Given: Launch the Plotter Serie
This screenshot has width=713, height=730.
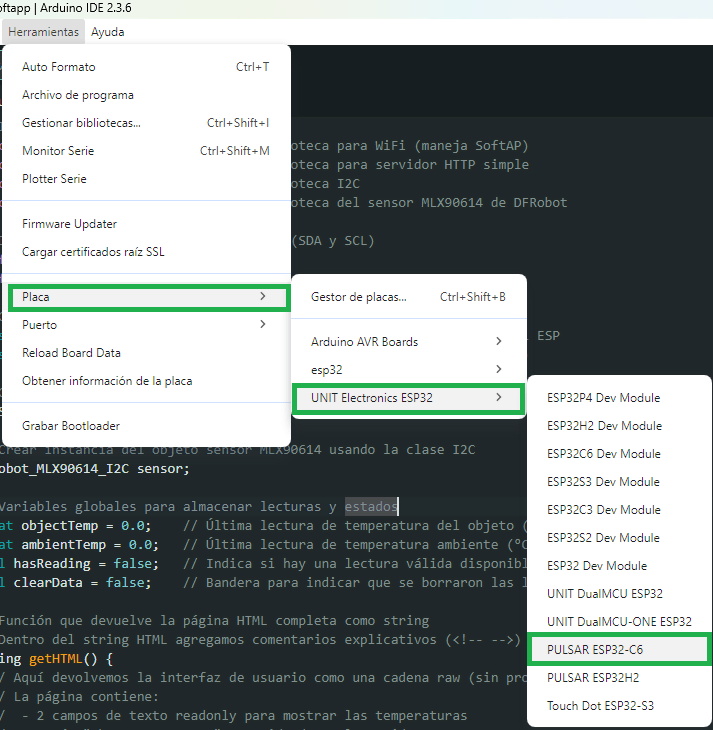Looking at the screenshot, I should (x=146, y=179).
